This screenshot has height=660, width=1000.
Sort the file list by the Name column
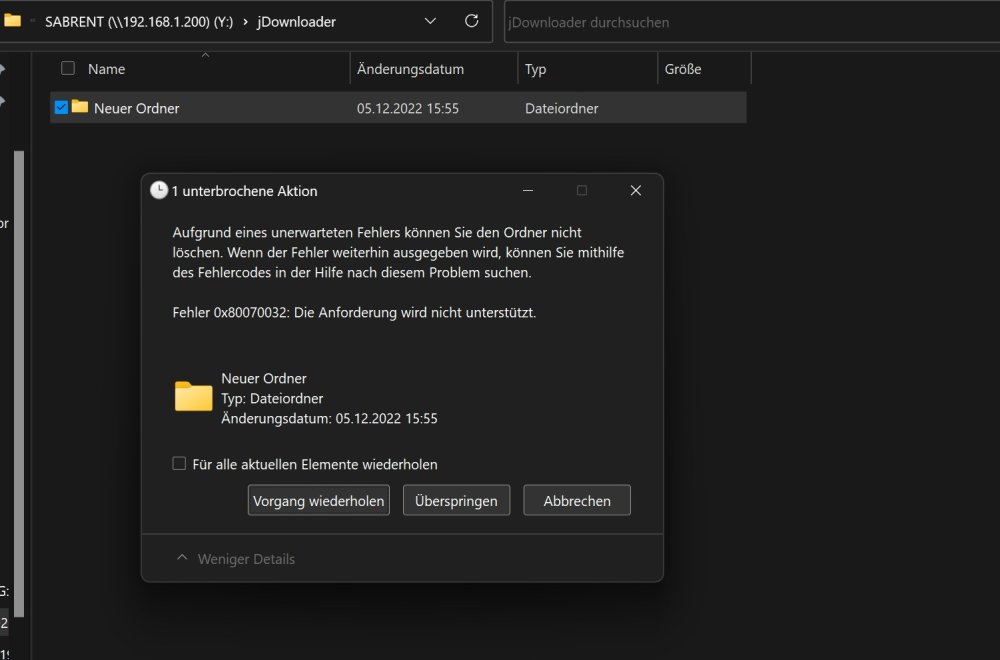pyautogui.click(x=107, y=69)
